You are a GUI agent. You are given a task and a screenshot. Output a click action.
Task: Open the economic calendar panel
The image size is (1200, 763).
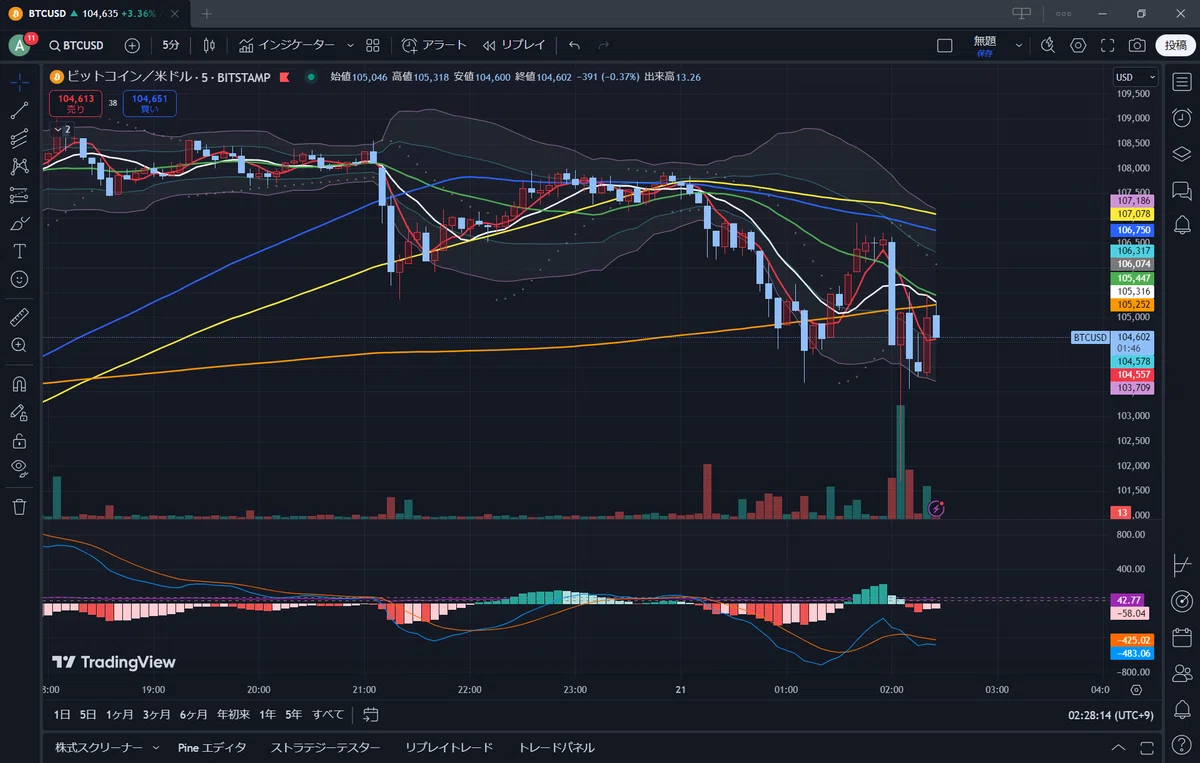point(1181,637)
